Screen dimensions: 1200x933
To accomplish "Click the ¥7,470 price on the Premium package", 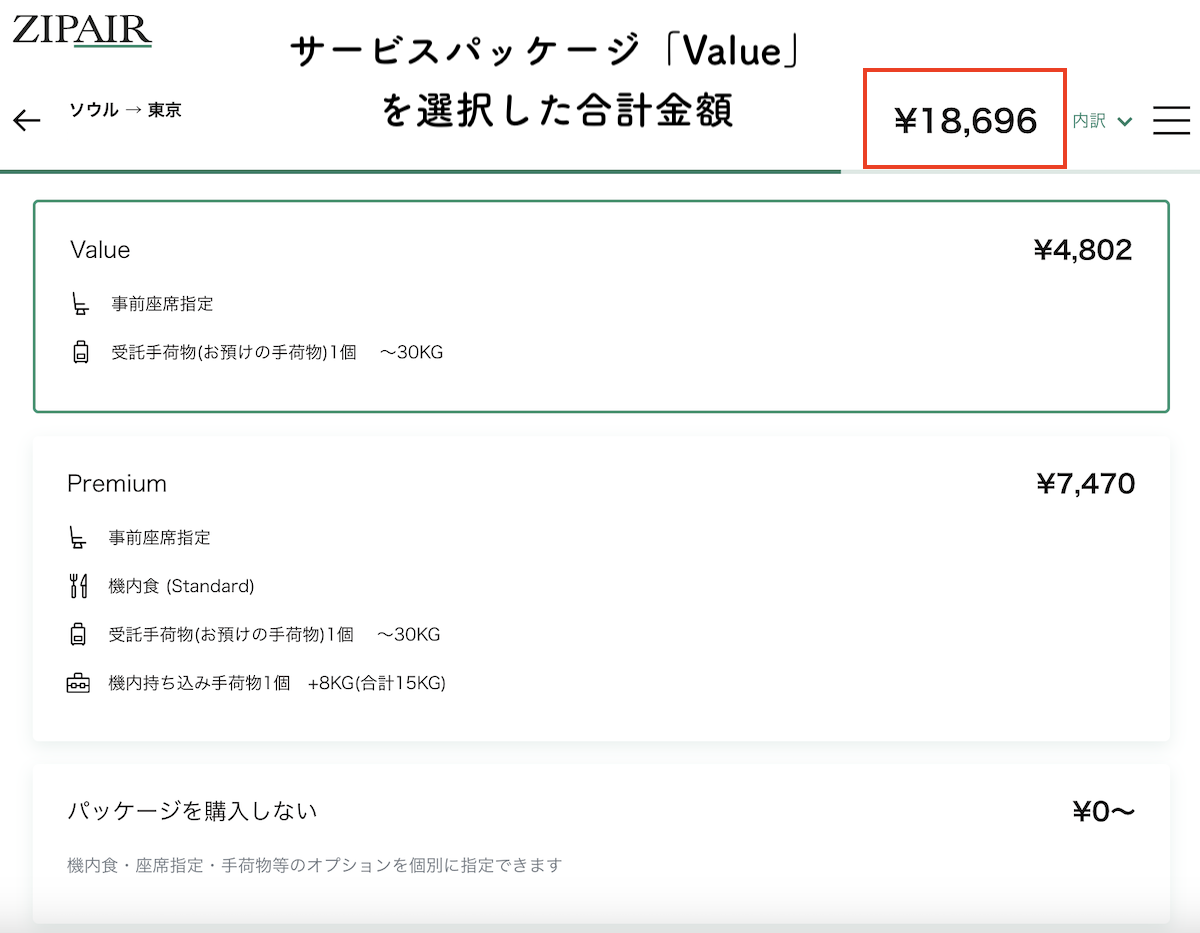I will click(x=1085, y=483).
